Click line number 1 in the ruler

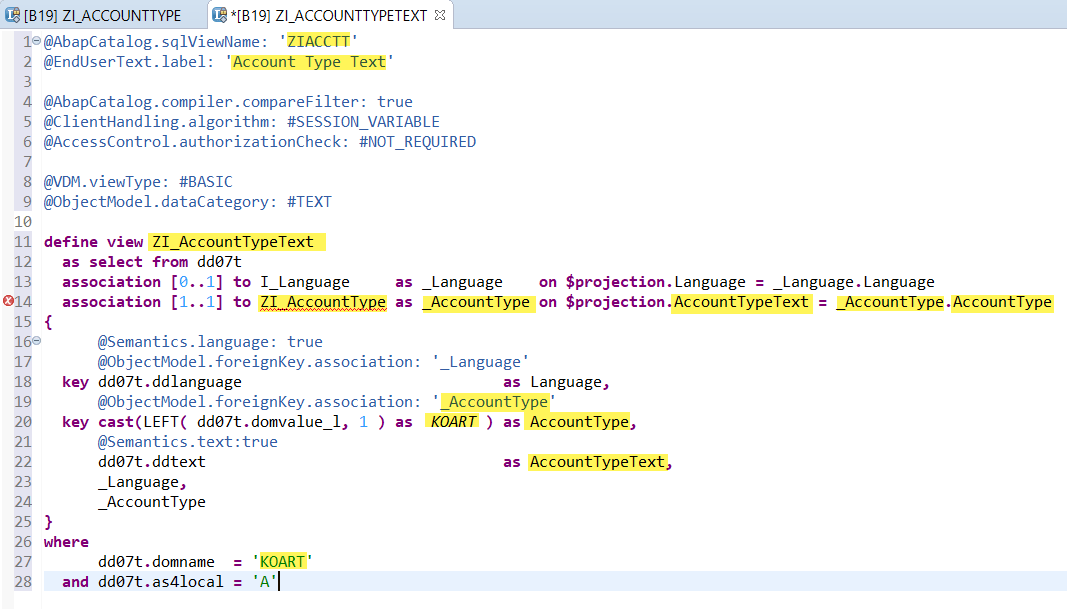click(24, 41)
